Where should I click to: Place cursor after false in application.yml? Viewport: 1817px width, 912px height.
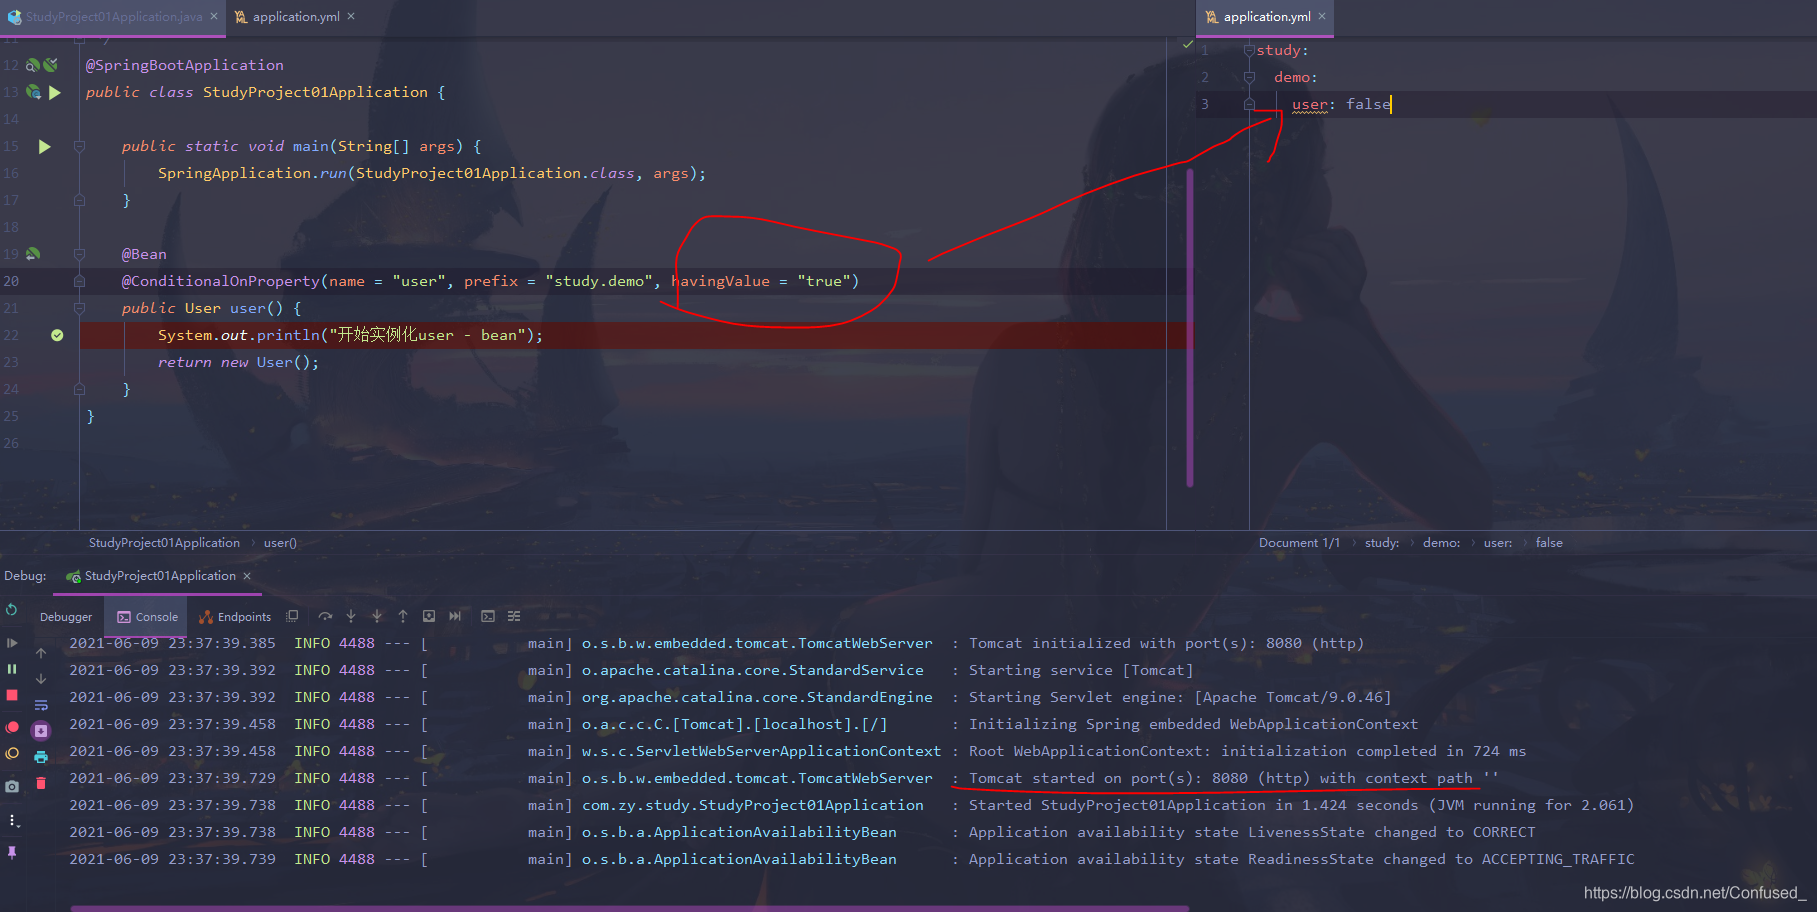pos(1391,104)
